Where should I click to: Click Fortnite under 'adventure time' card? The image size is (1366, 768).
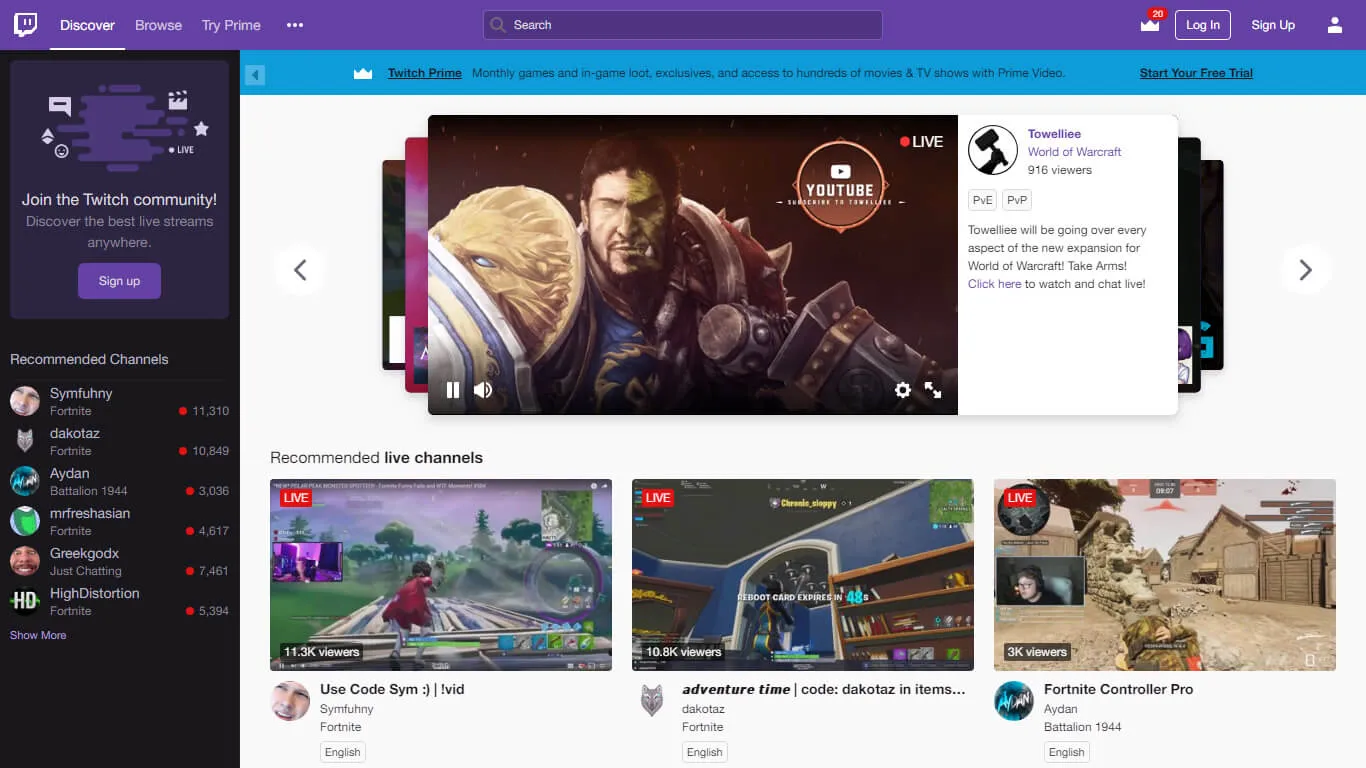click(702, 727)
